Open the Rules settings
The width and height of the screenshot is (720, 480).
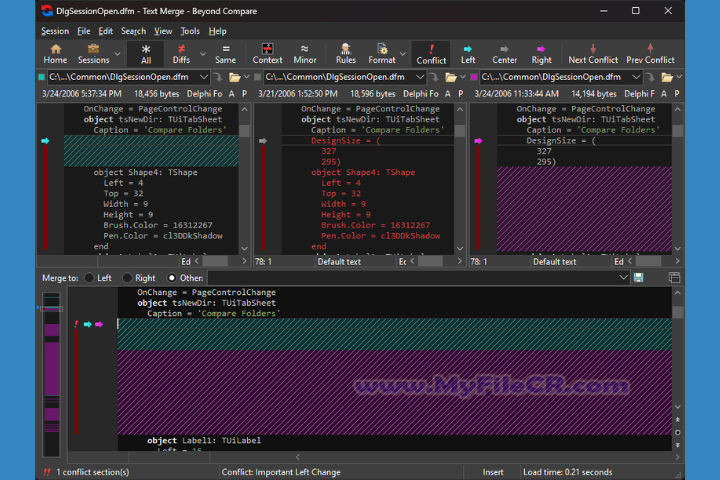click(345, 54)
